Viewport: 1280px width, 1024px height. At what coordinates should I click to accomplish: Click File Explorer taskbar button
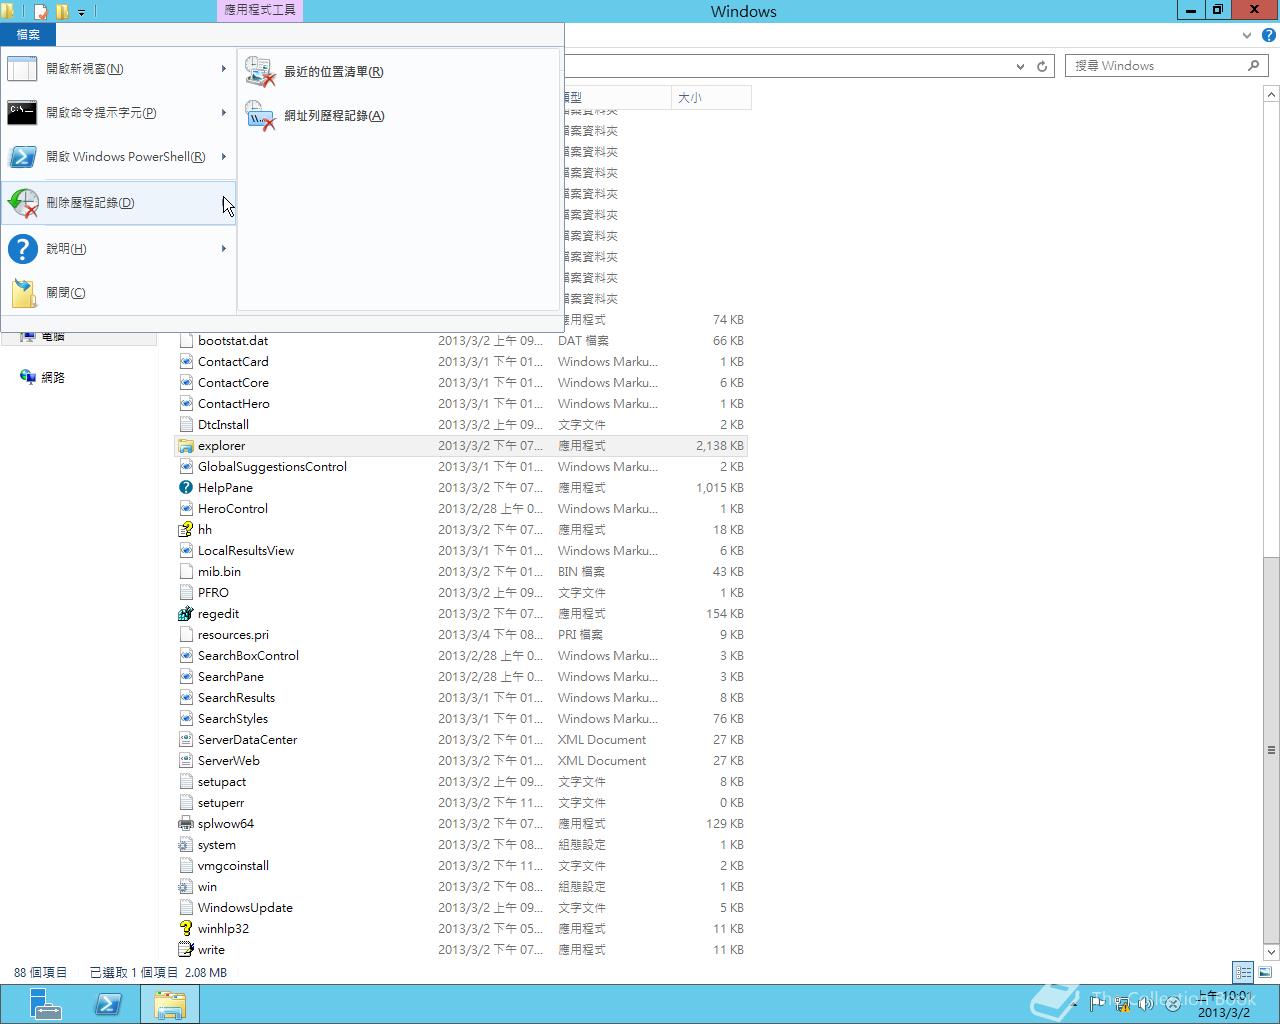[170, 1004]
